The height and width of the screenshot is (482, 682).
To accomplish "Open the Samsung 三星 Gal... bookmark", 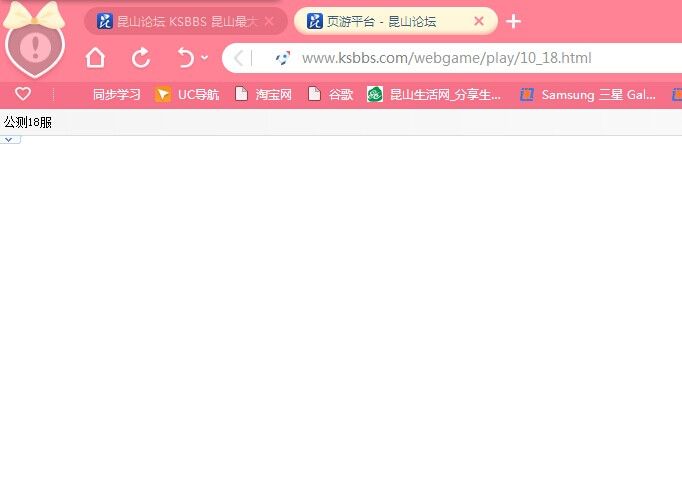I will pos(588,94).
